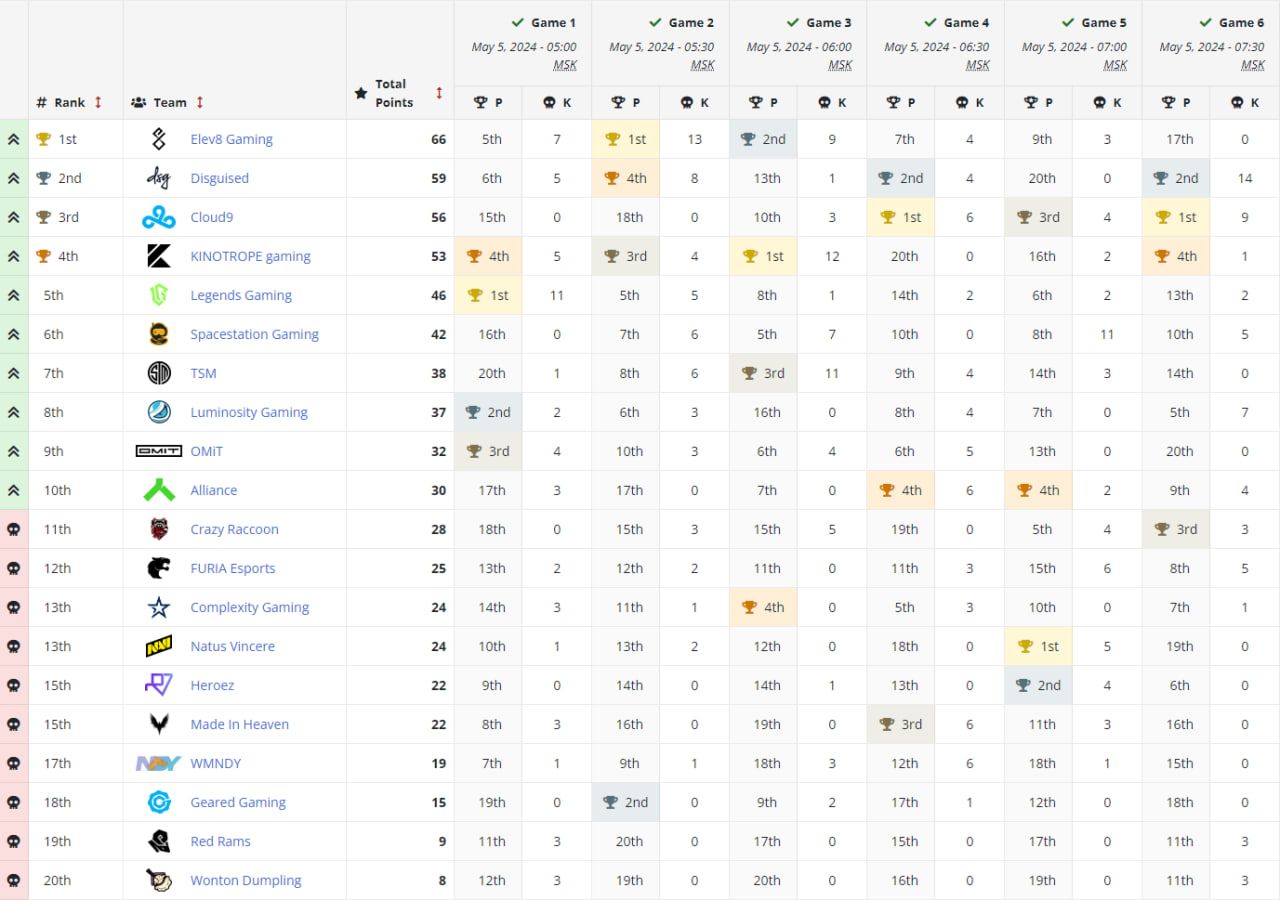
Task: Click the Natus Vincere yellow logo
Action: pyautogui.click(x=158, y=646)
